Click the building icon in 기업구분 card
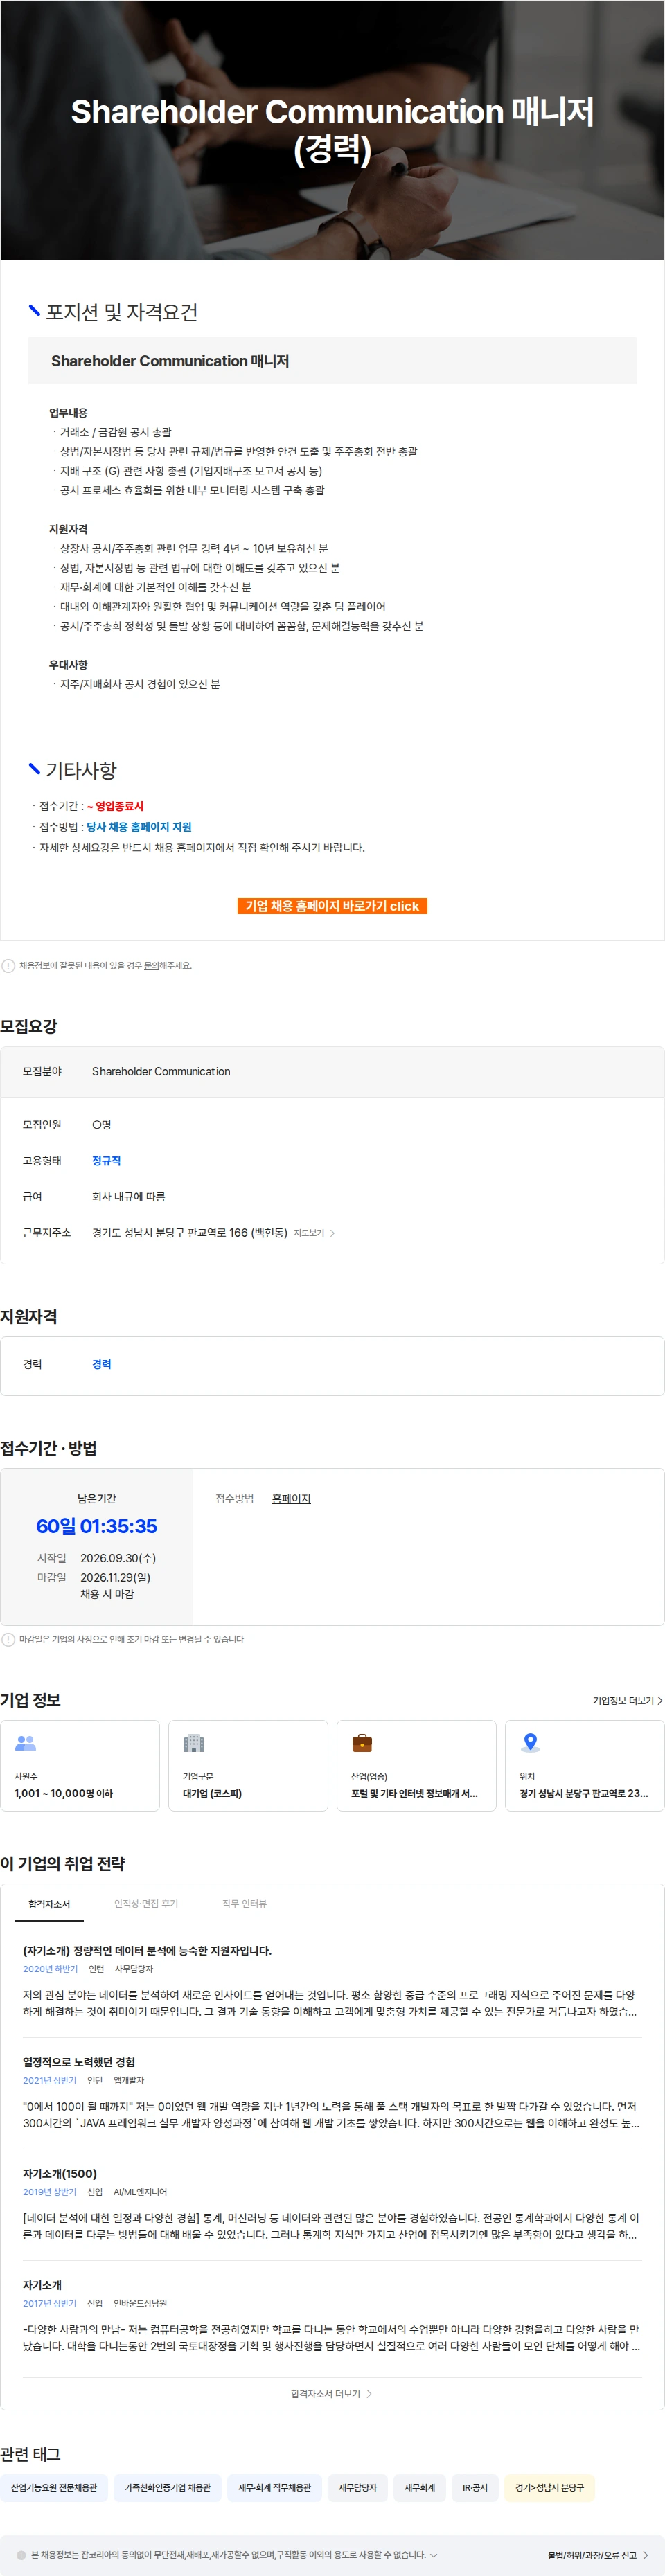665x2576 pixels. click(x=194, y=1743)
